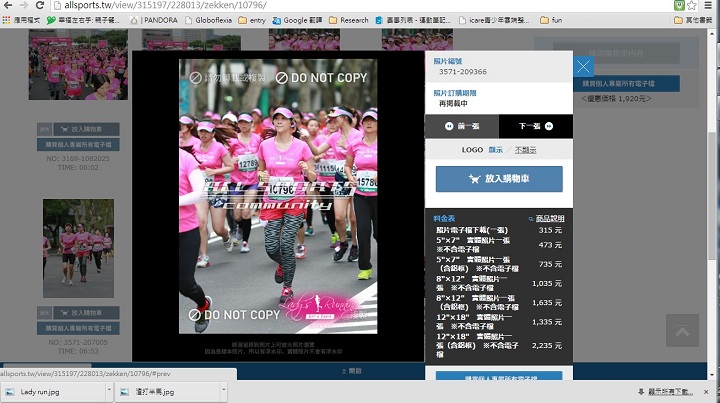Open the Research bookmark folder

point(349,20)
